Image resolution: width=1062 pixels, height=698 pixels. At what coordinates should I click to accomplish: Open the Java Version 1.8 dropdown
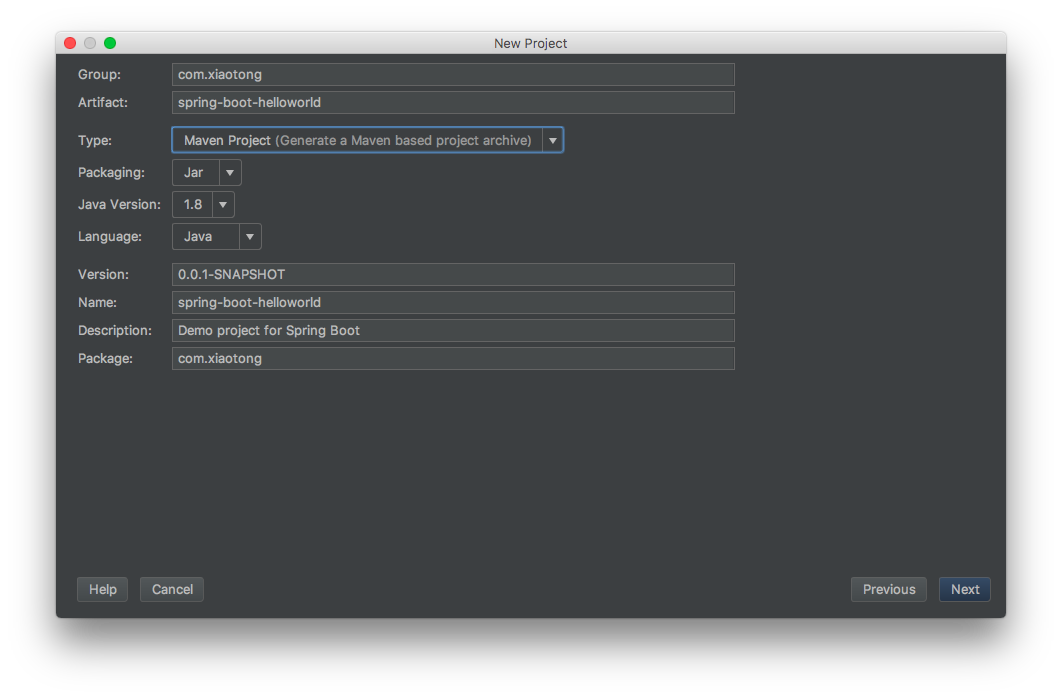click(203, 204)
